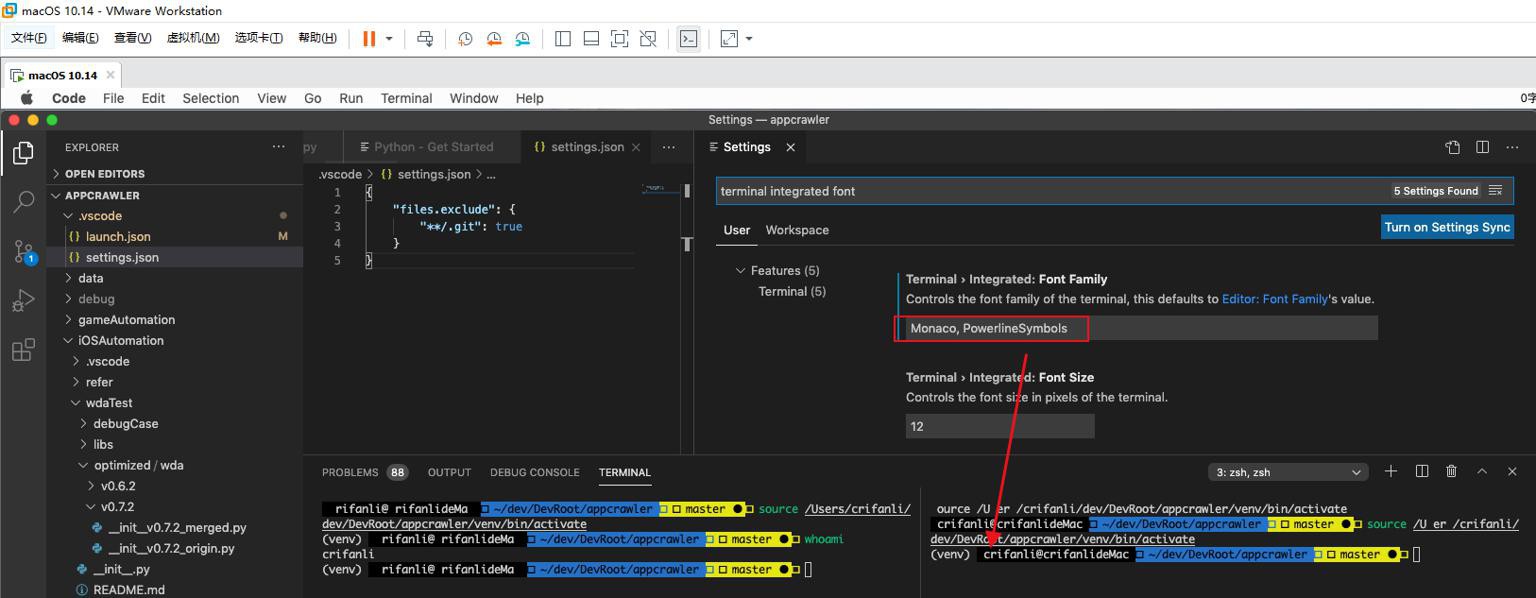Toggle the VMware library sidebar view
Screen dimensions: 1536x598
(x=563, y=38)
